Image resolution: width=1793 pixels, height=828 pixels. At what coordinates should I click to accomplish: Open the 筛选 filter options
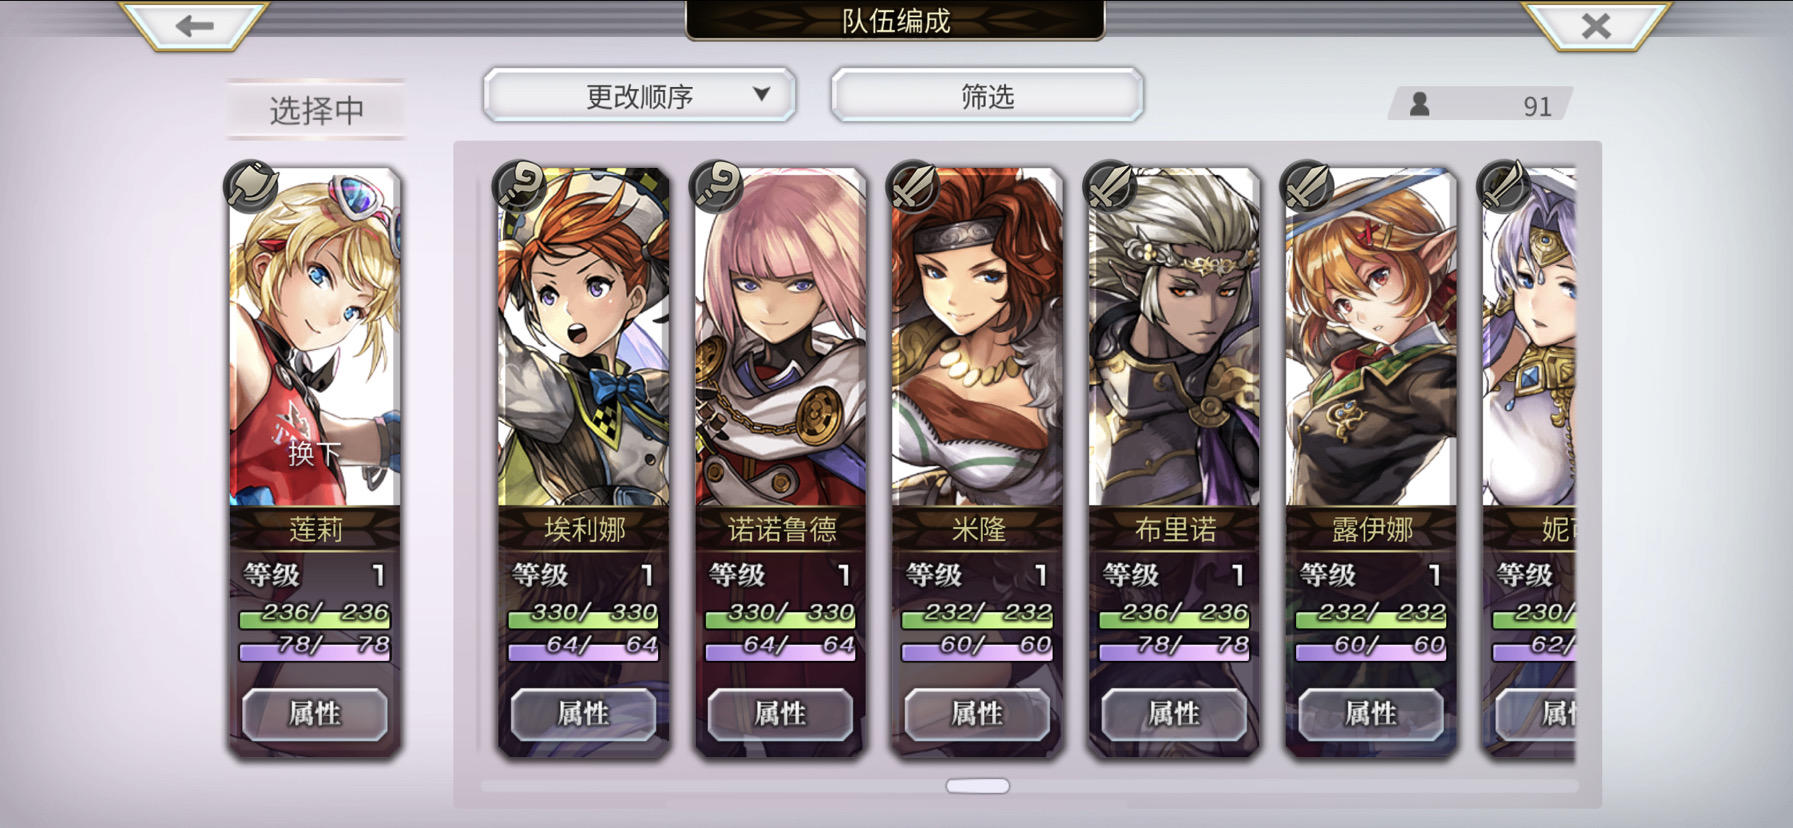point(987,96)
